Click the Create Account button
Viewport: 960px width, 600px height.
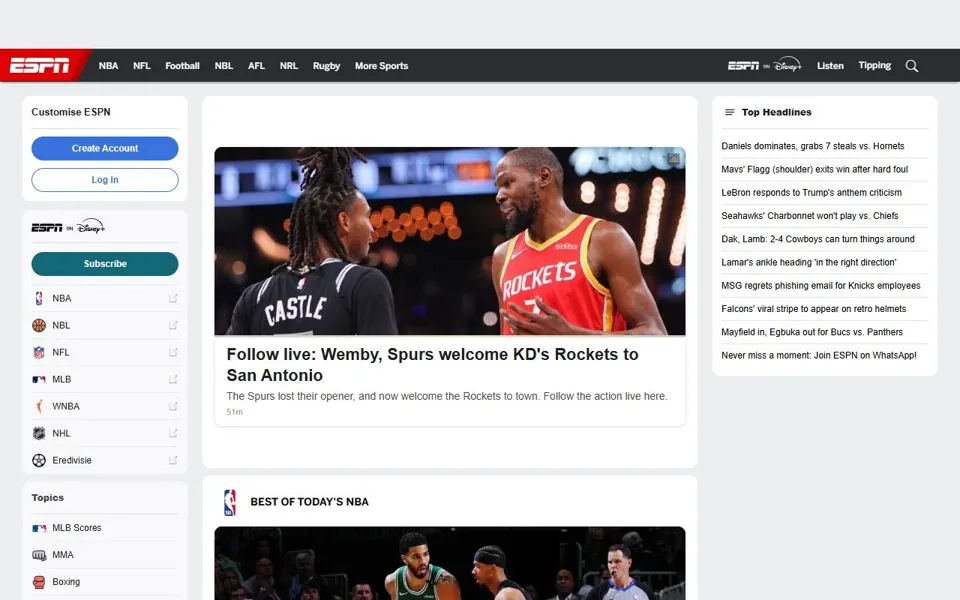[x=105, y=148]
